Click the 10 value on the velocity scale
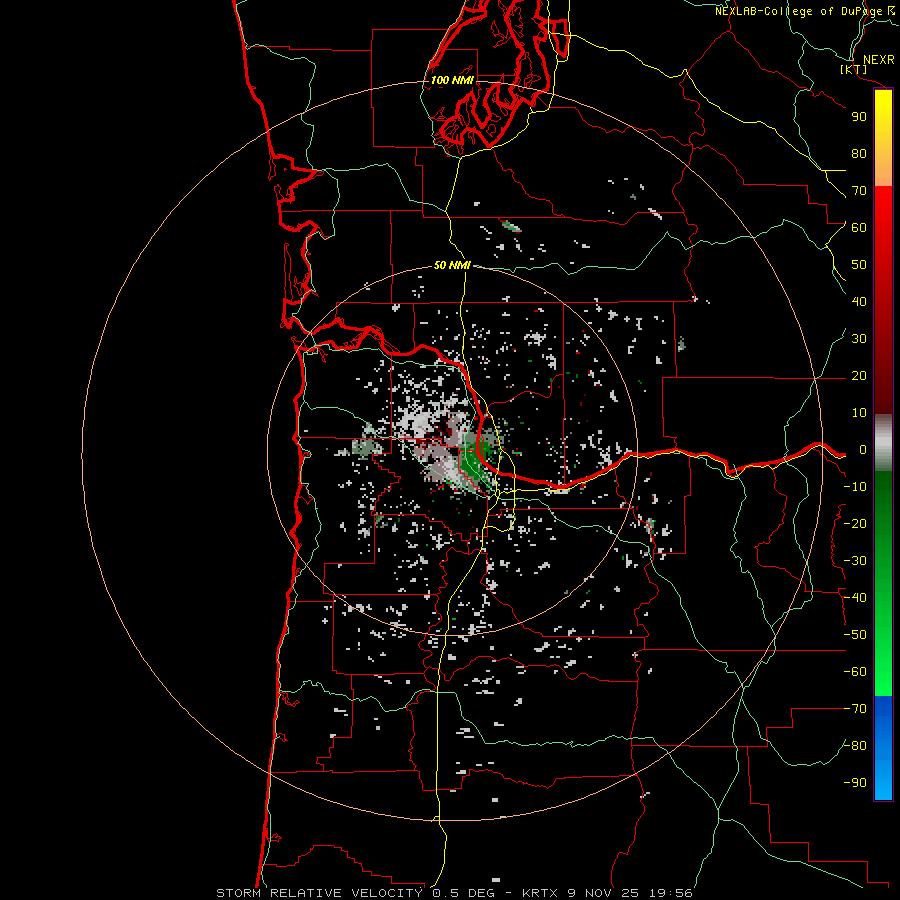Viewport: 900px width, 900px height. (859, 413)
